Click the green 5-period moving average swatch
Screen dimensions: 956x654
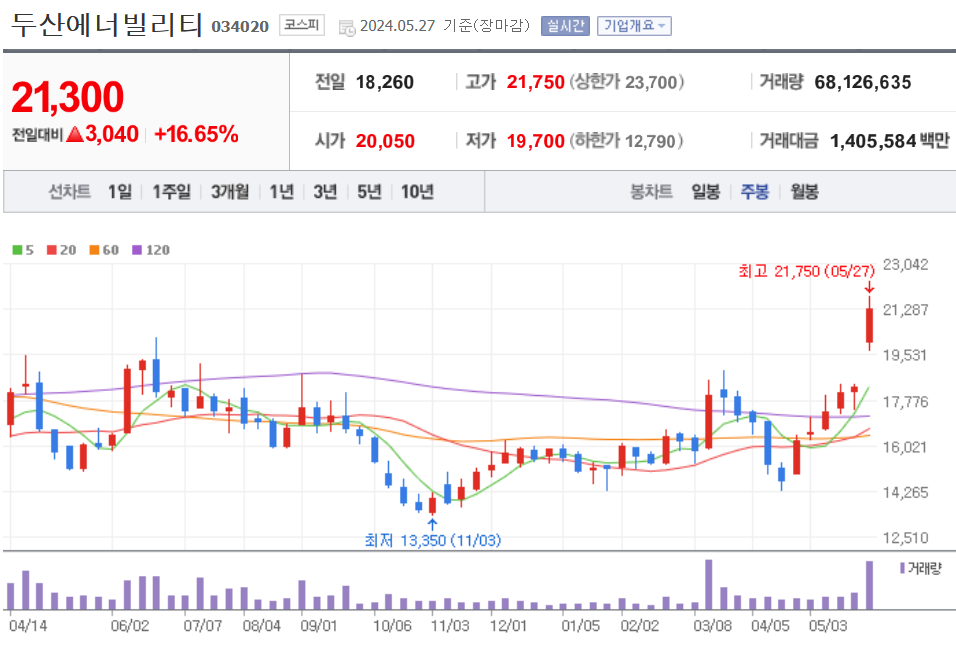[x=18, y=250]
